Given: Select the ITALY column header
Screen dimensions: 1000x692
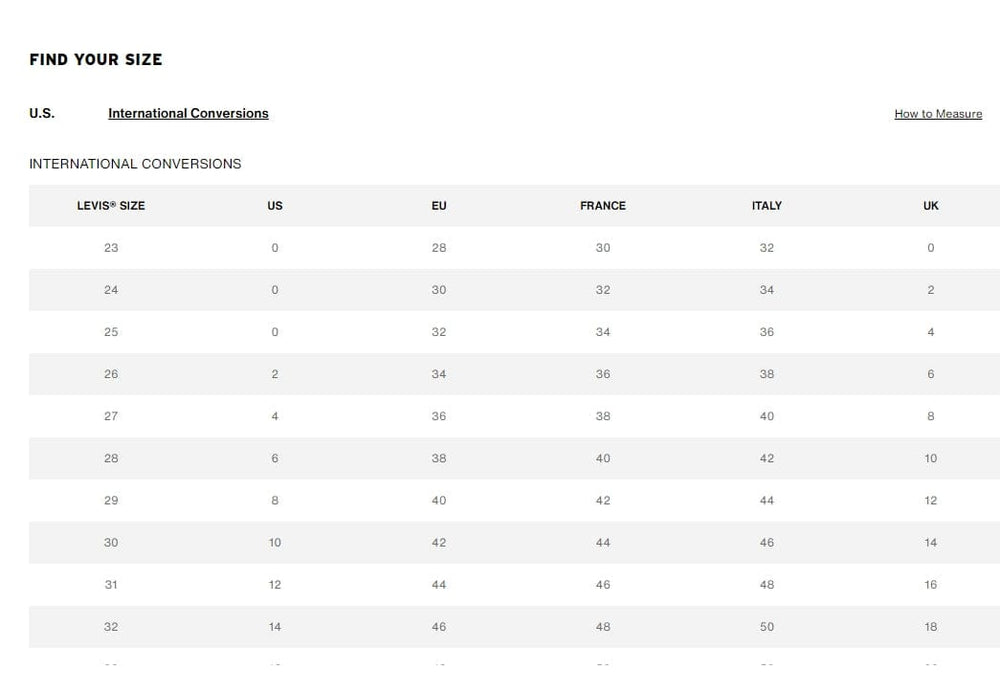Looking at the screenshot, I should (766, 206).
